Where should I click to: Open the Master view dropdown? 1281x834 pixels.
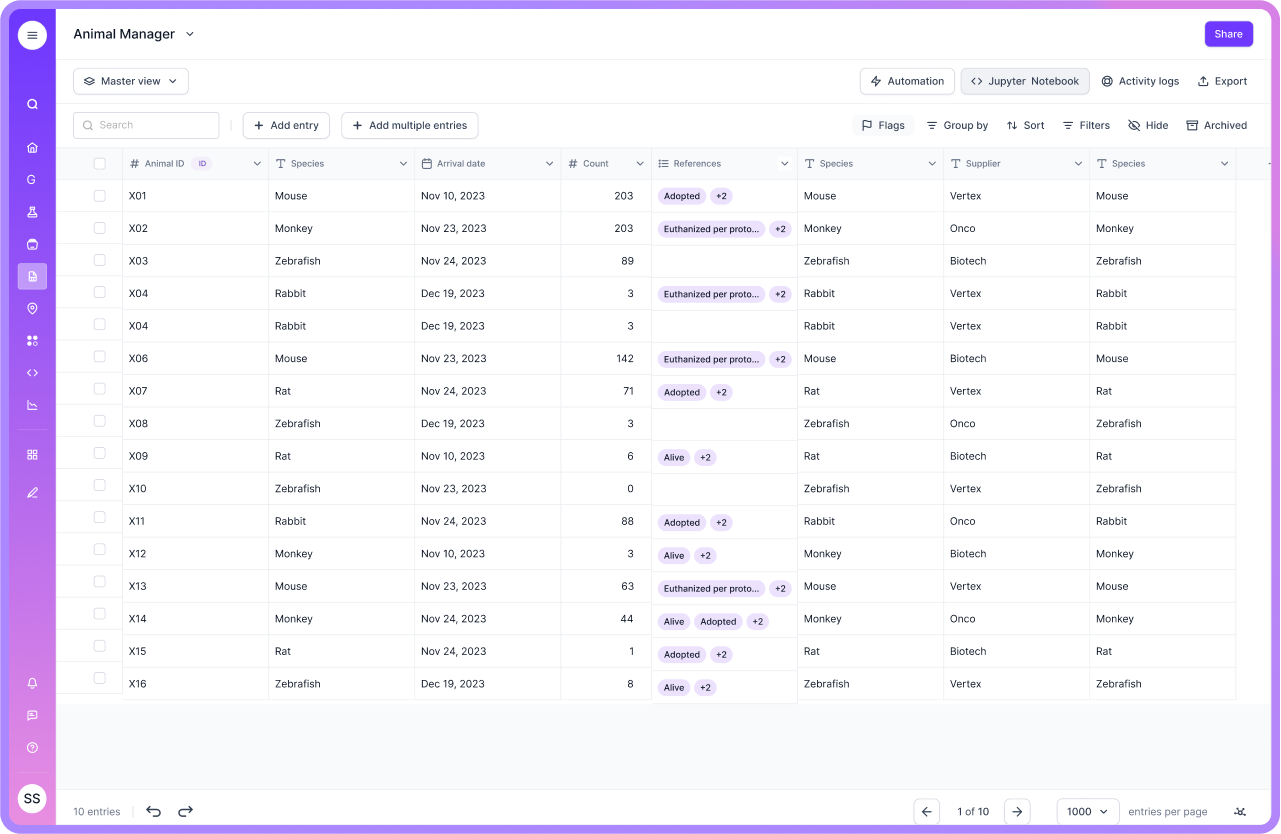[130, 81]
